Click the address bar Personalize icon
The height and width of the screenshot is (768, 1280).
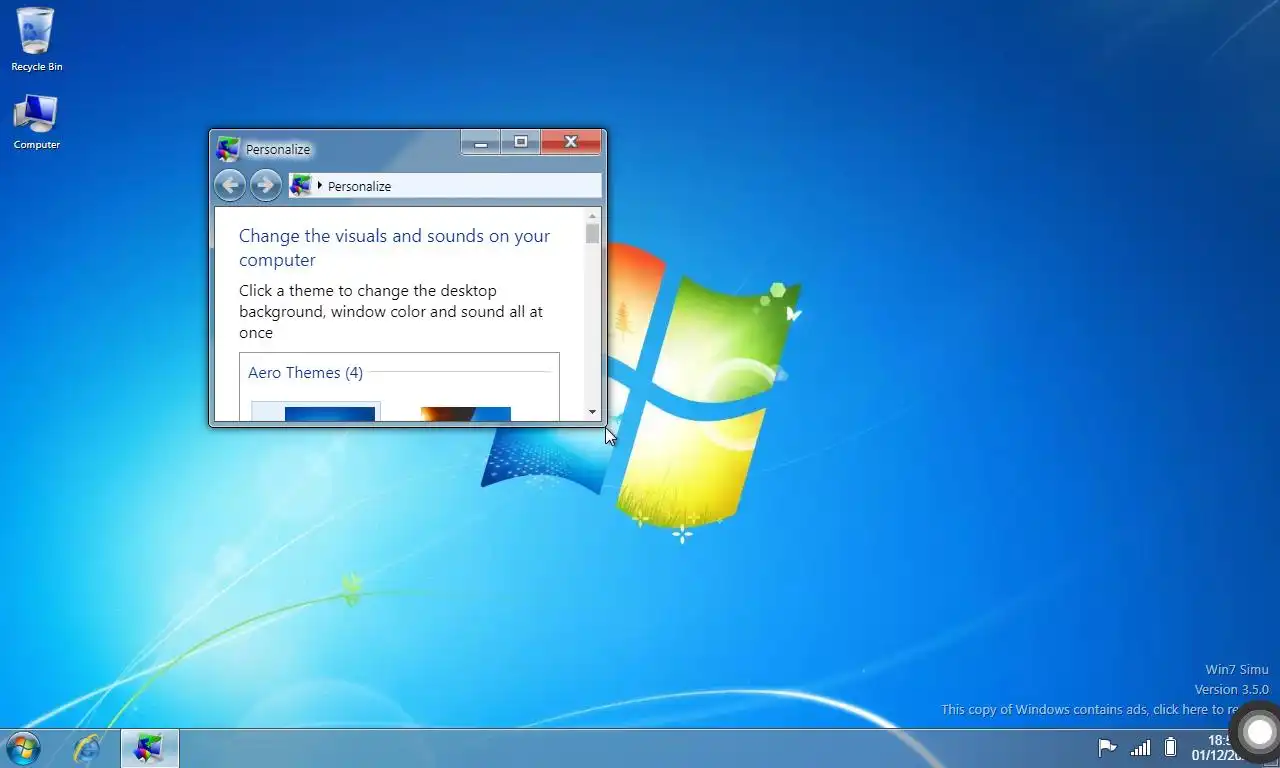click(x=300, y=185)
